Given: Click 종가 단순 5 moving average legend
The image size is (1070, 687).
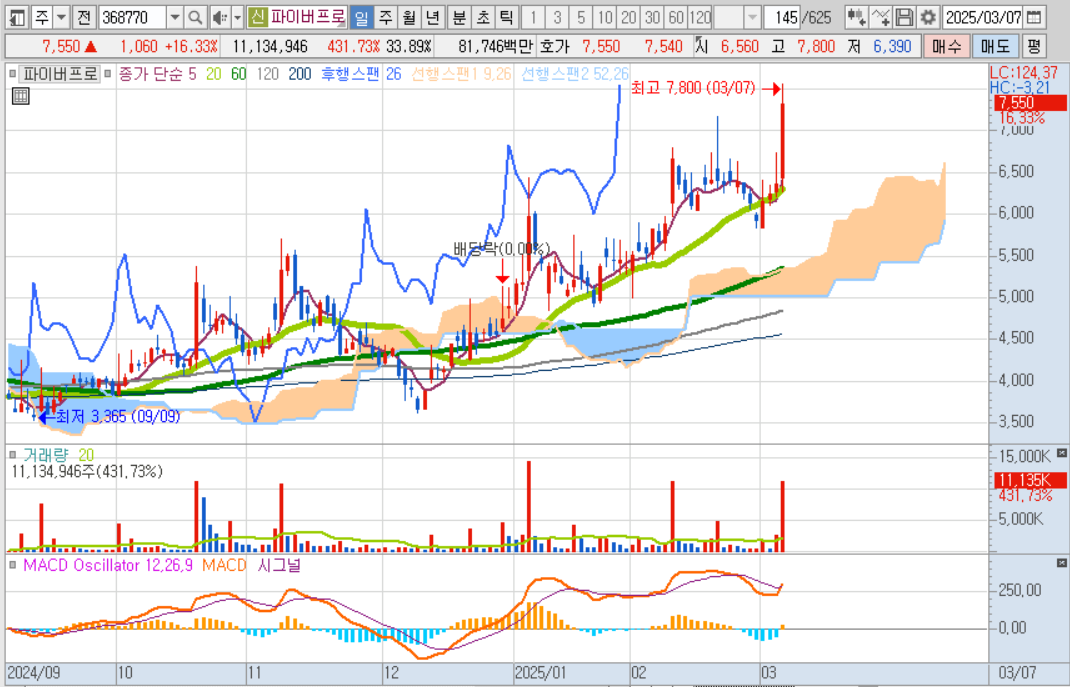Looking at the screenshot, I should point(157,74).
